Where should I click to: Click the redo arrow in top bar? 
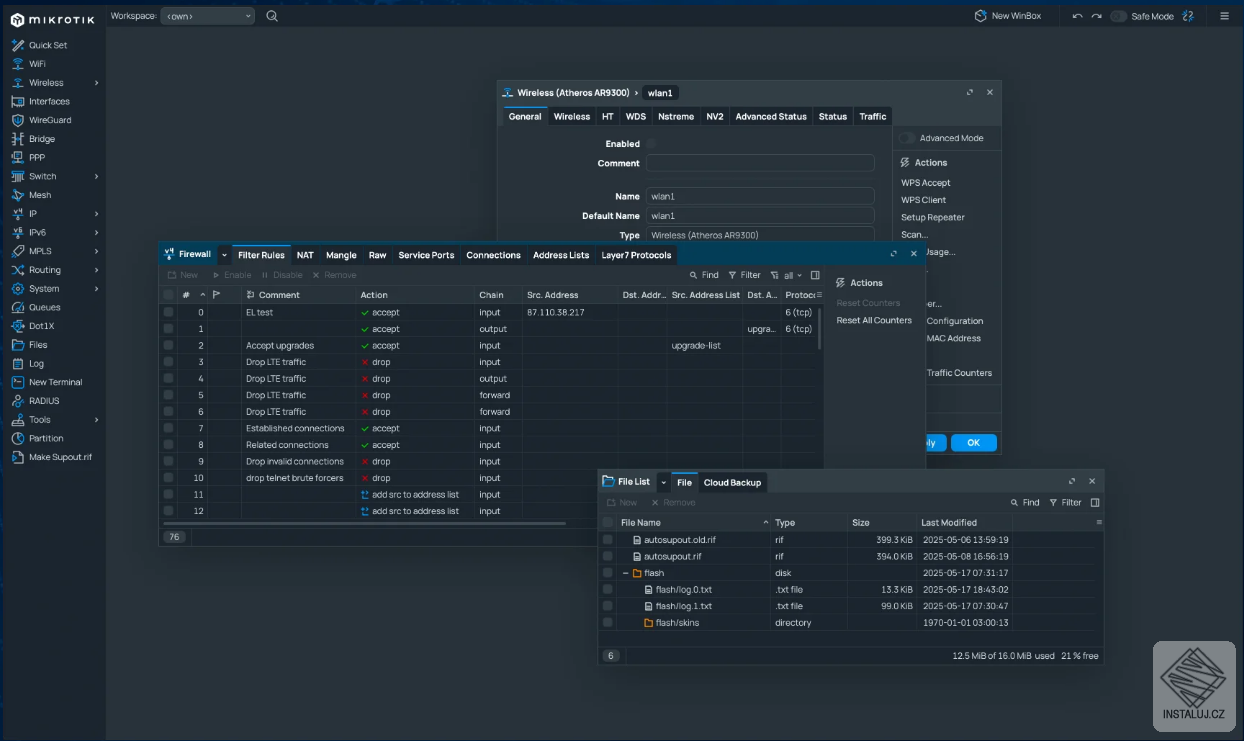tap(1096, 16)
